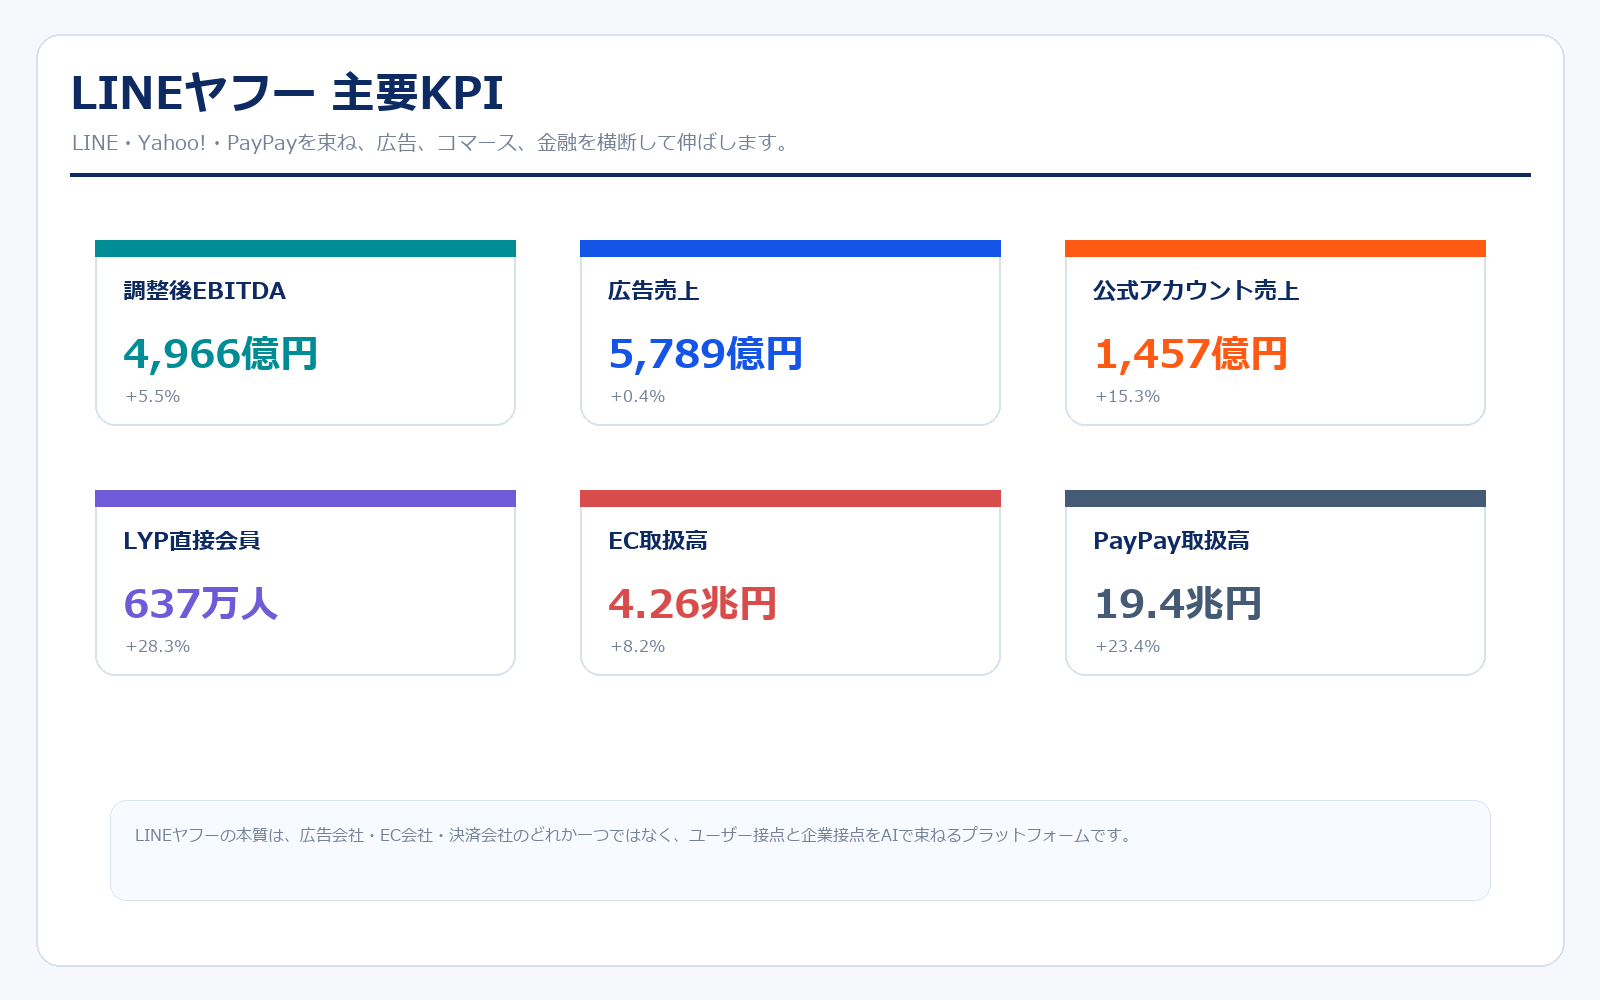Select the LYP直接会員 card label
Screen dimensions: 1600x1000
(192, 541)
